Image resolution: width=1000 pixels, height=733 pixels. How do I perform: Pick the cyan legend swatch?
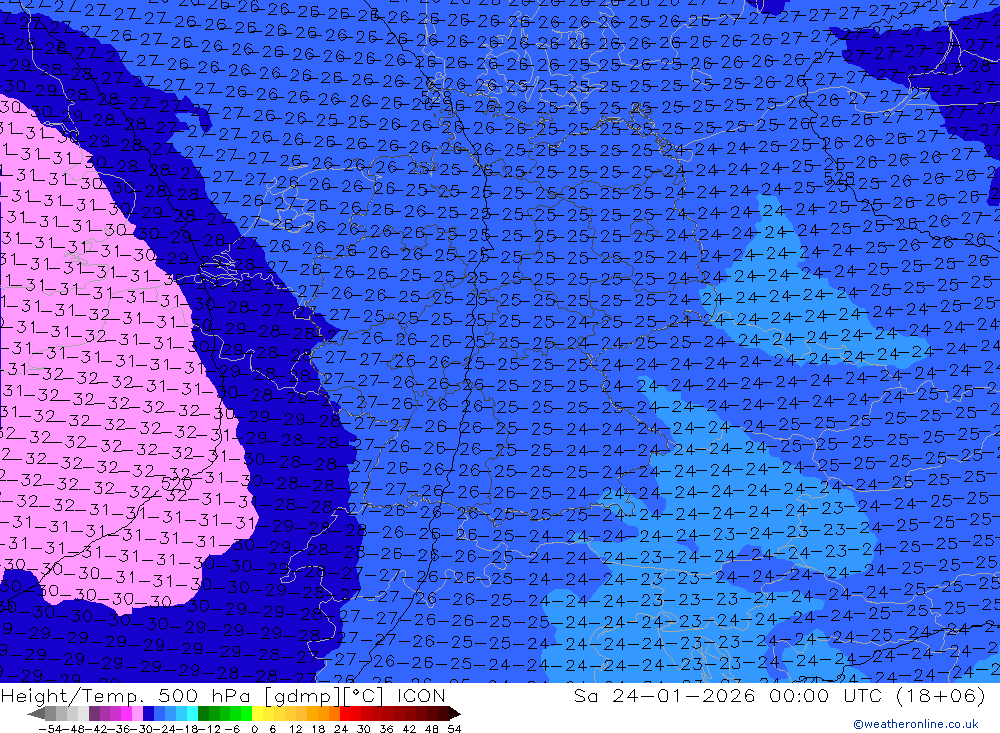192,713
